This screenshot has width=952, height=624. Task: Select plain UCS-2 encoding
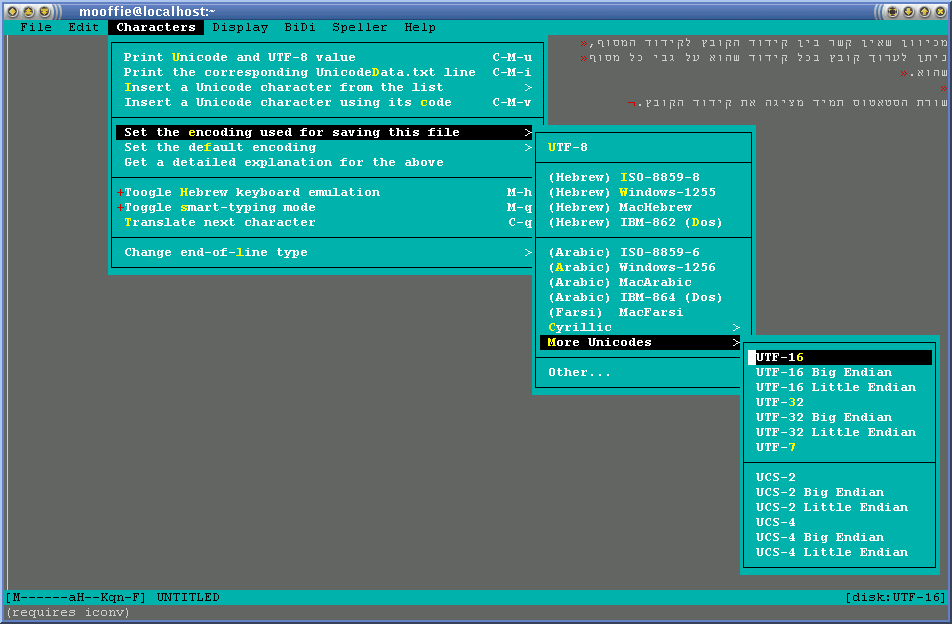click(x=840, y=478)
